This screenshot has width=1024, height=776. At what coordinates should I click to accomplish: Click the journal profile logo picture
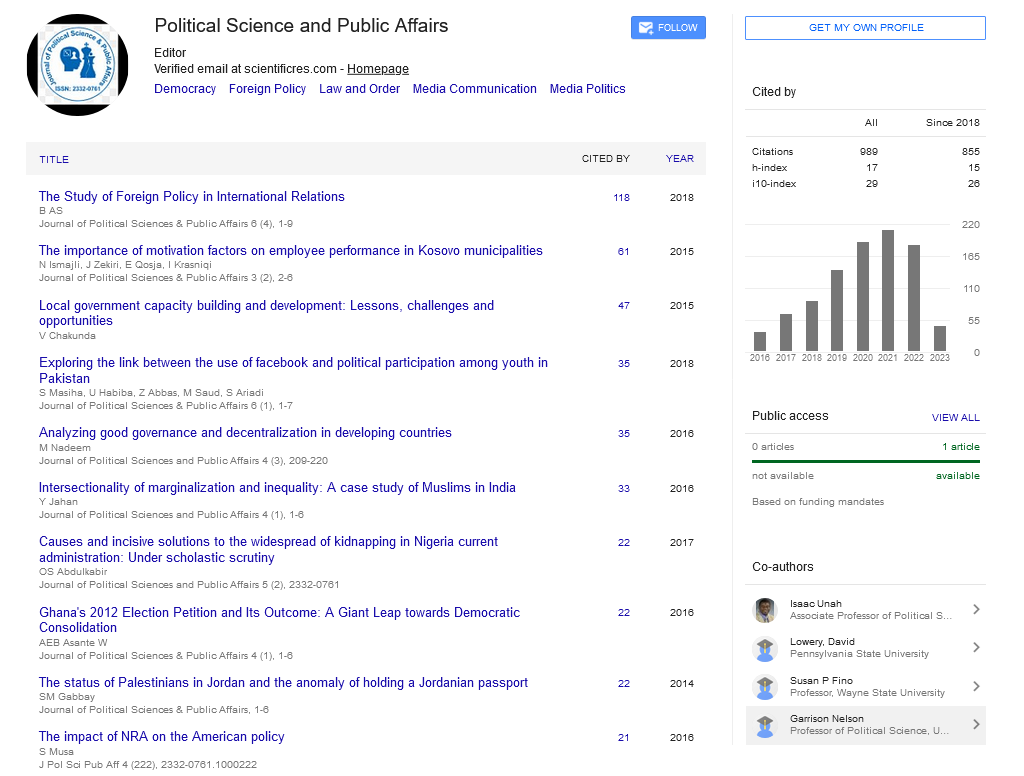pos(78,65)
